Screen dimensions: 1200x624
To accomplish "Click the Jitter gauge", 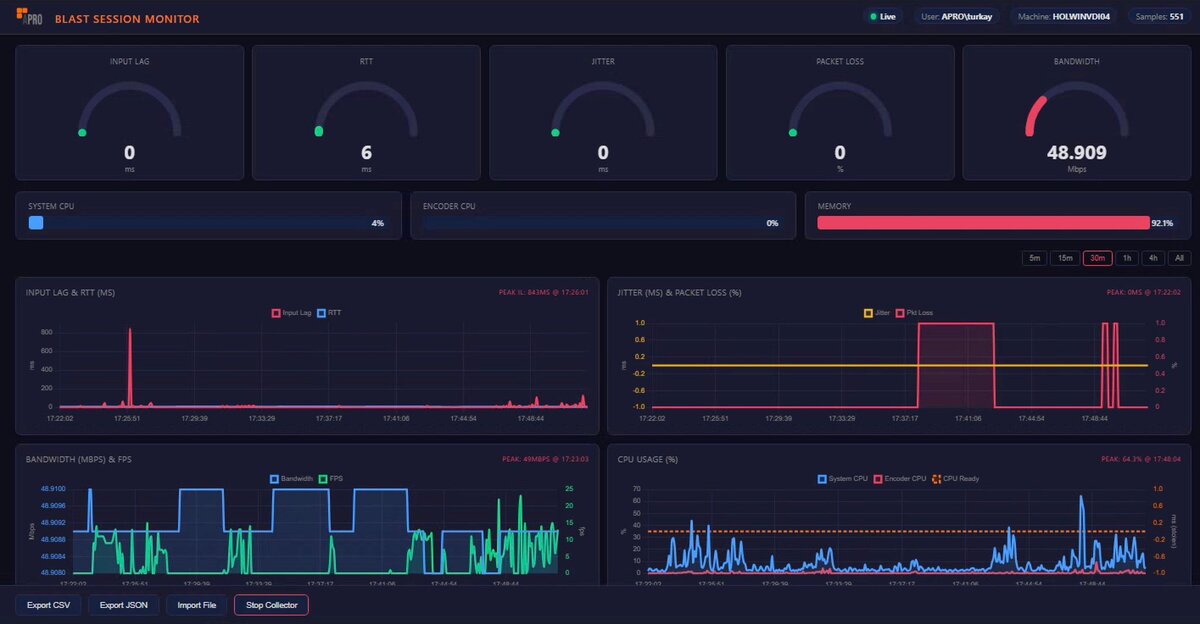I will click(603, 110).
